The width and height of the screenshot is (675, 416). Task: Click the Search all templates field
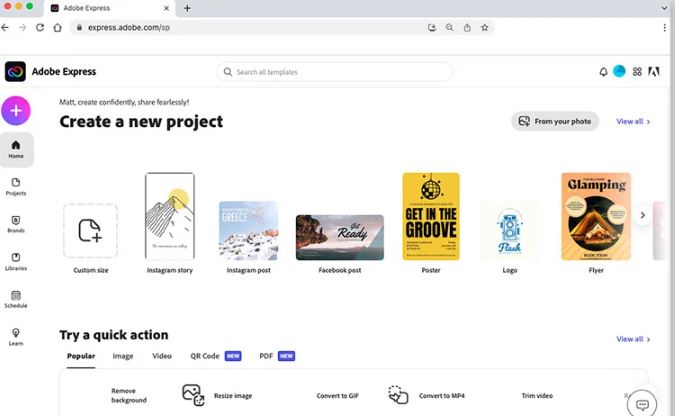(334, 72)
